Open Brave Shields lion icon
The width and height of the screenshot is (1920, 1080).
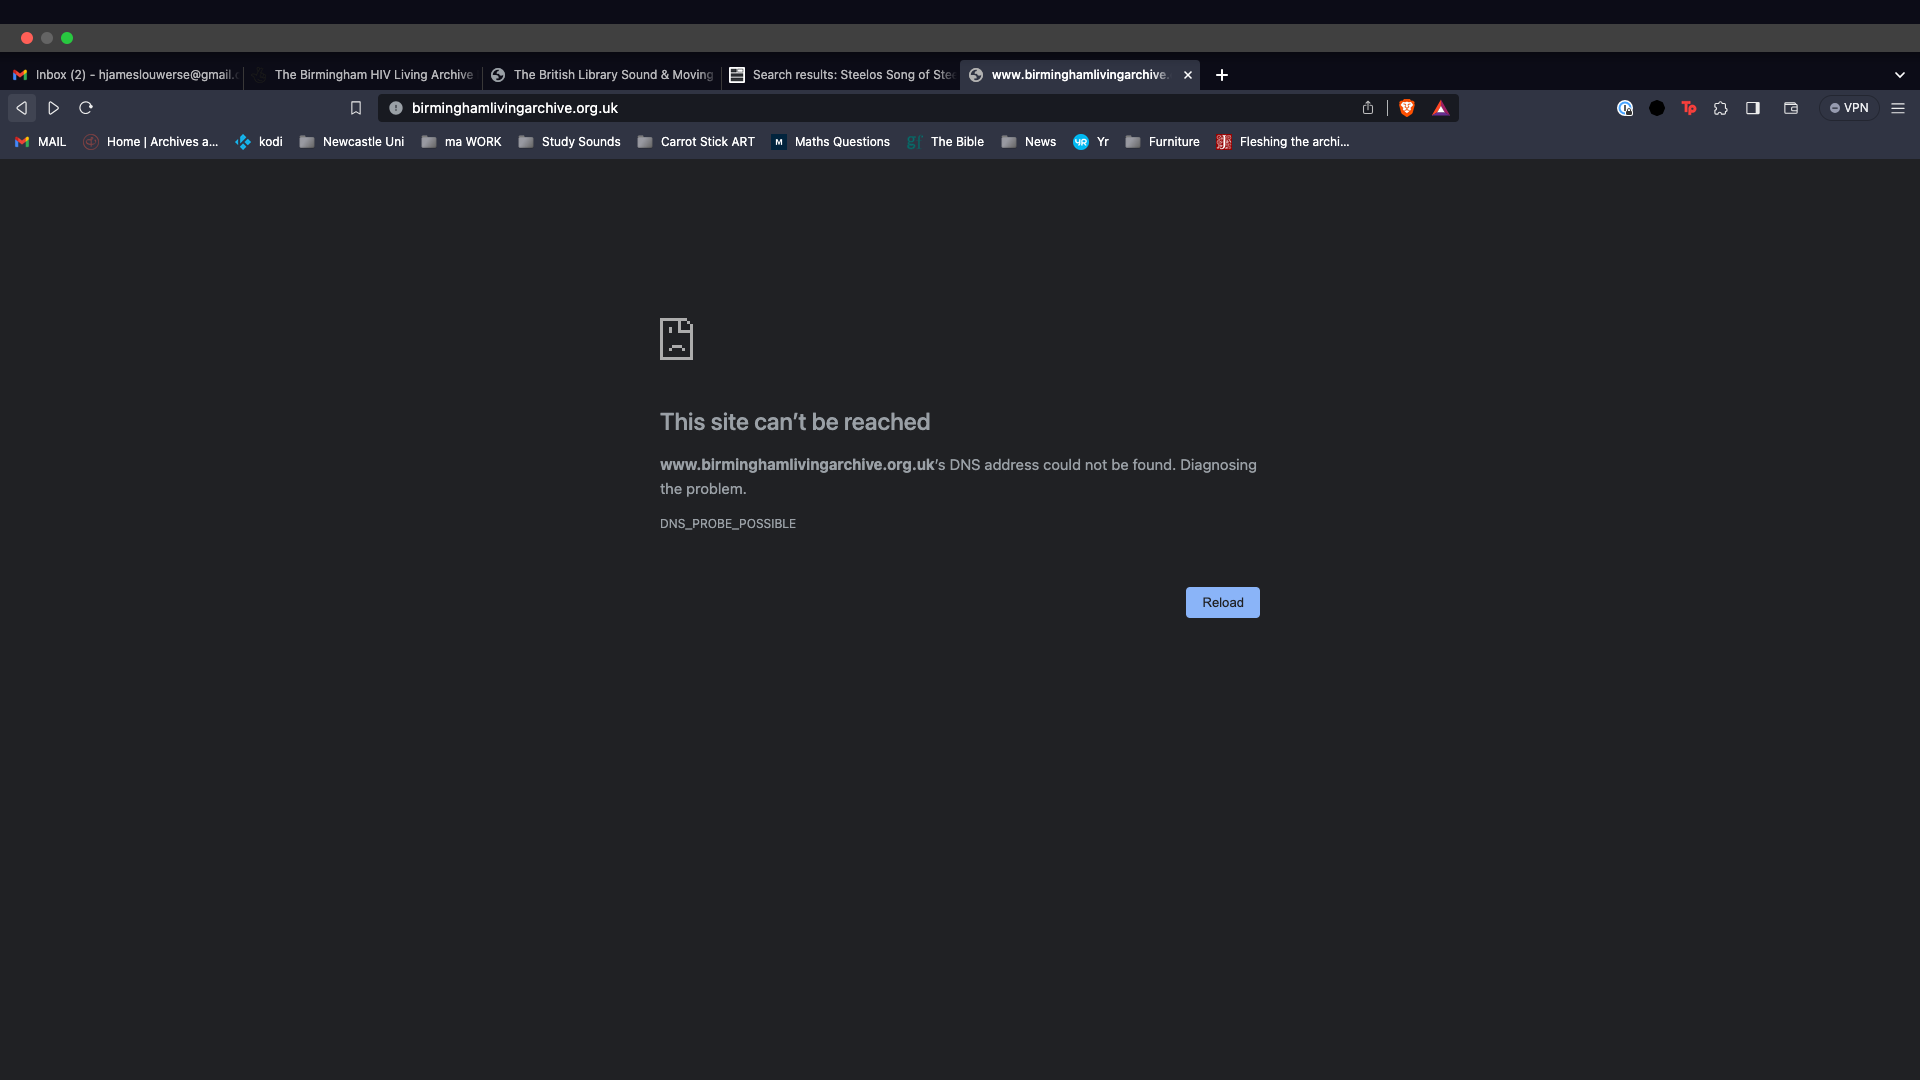coord(1407,108)
